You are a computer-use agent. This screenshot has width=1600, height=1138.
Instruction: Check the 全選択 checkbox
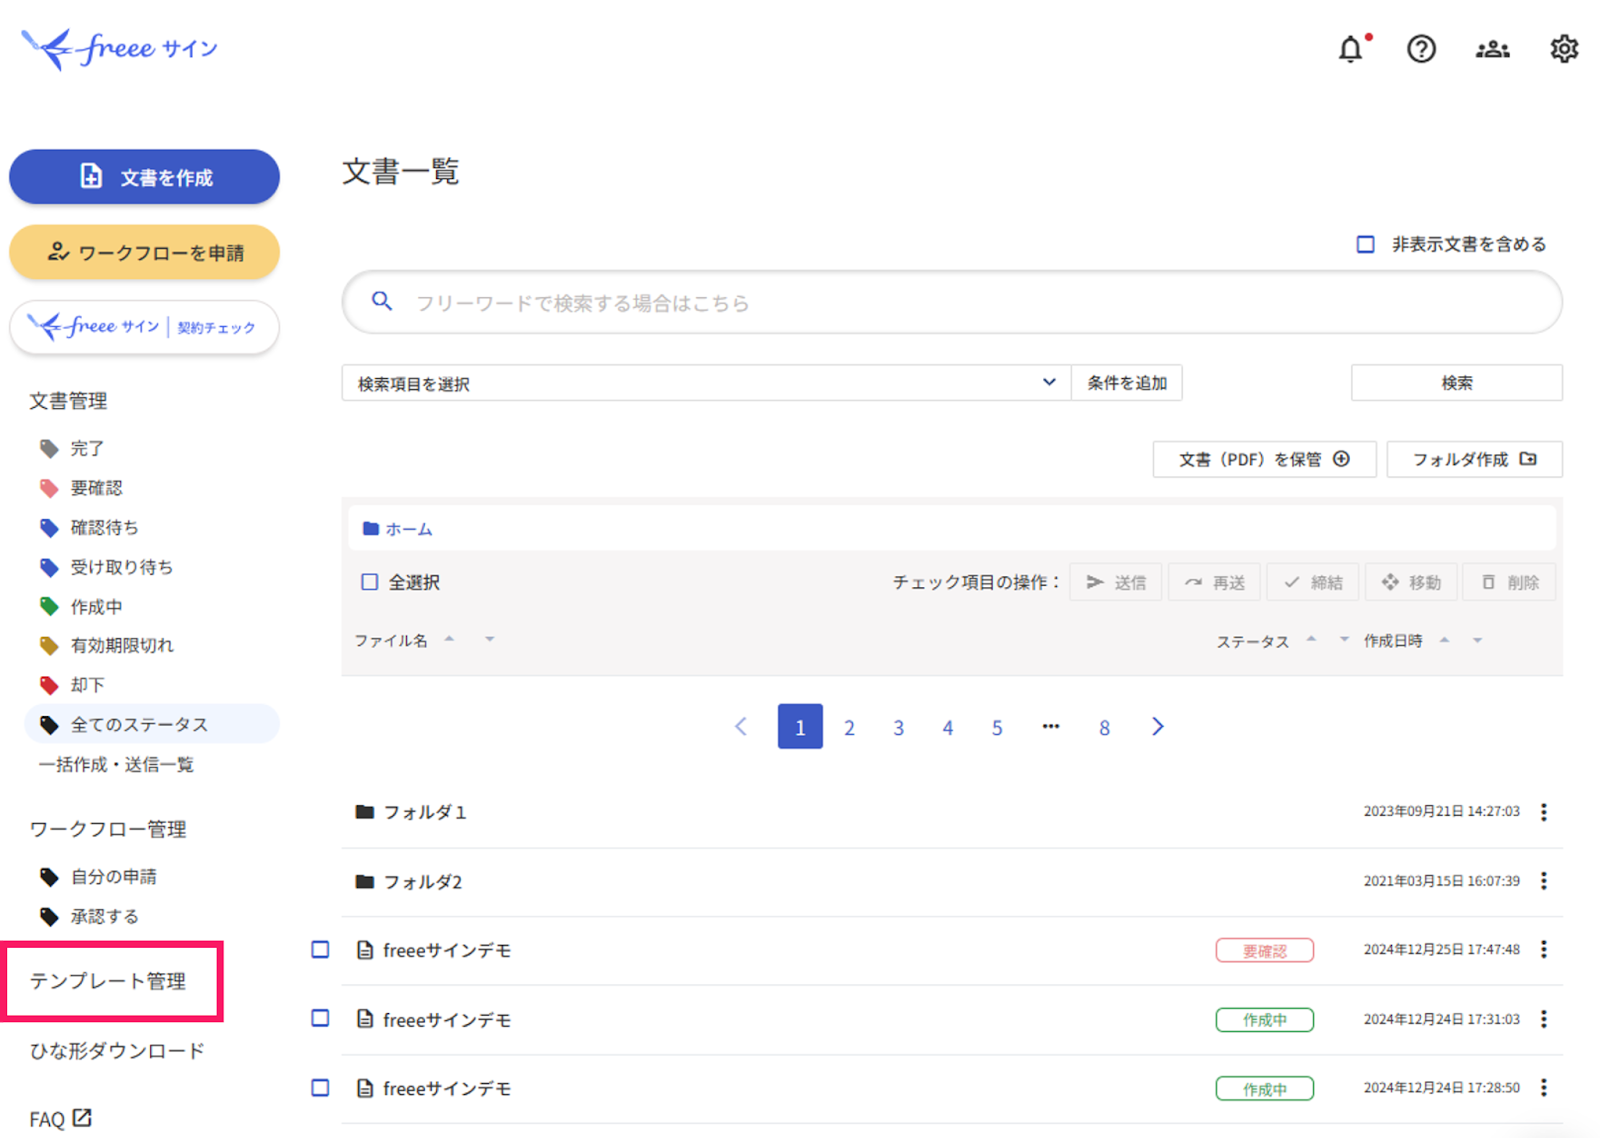point(370,582)
